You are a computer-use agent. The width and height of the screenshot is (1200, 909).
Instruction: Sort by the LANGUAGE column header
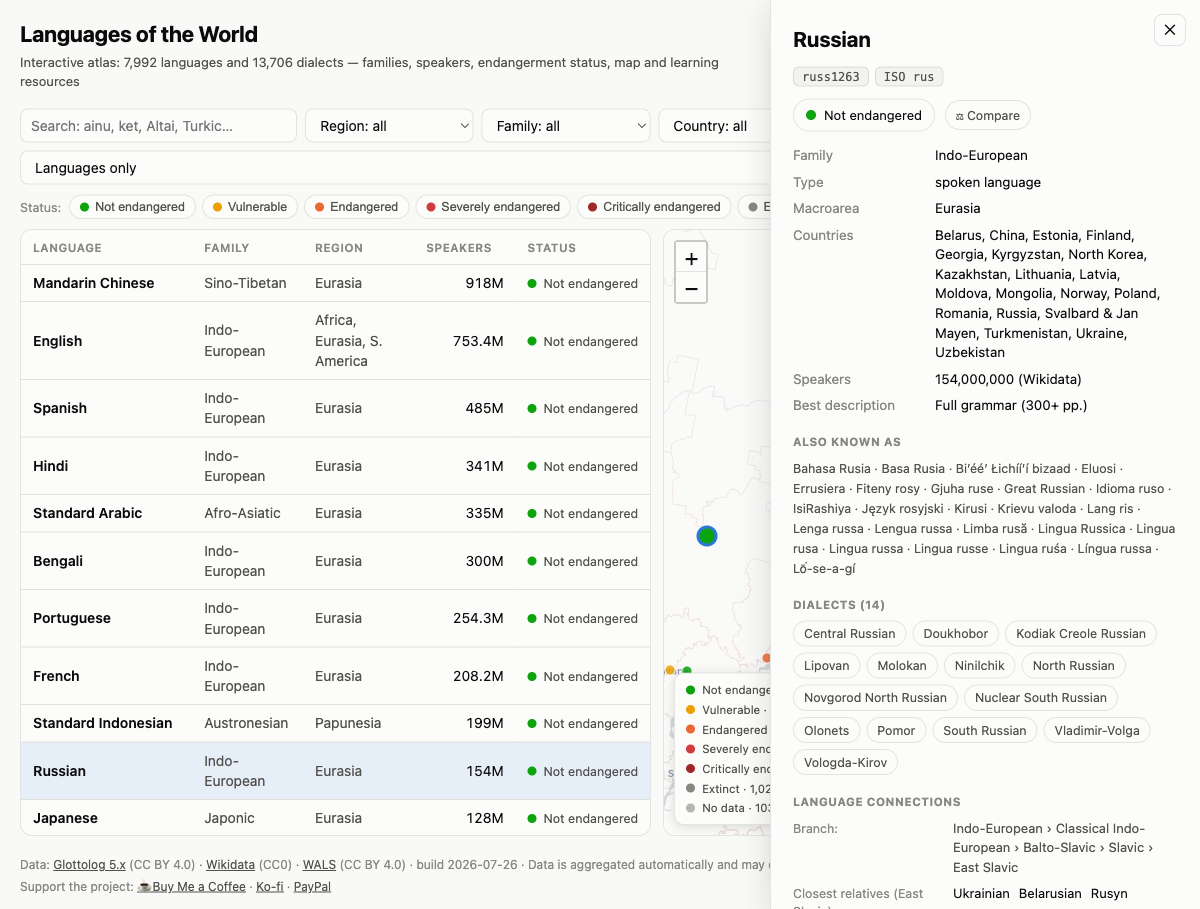point(67,248)
